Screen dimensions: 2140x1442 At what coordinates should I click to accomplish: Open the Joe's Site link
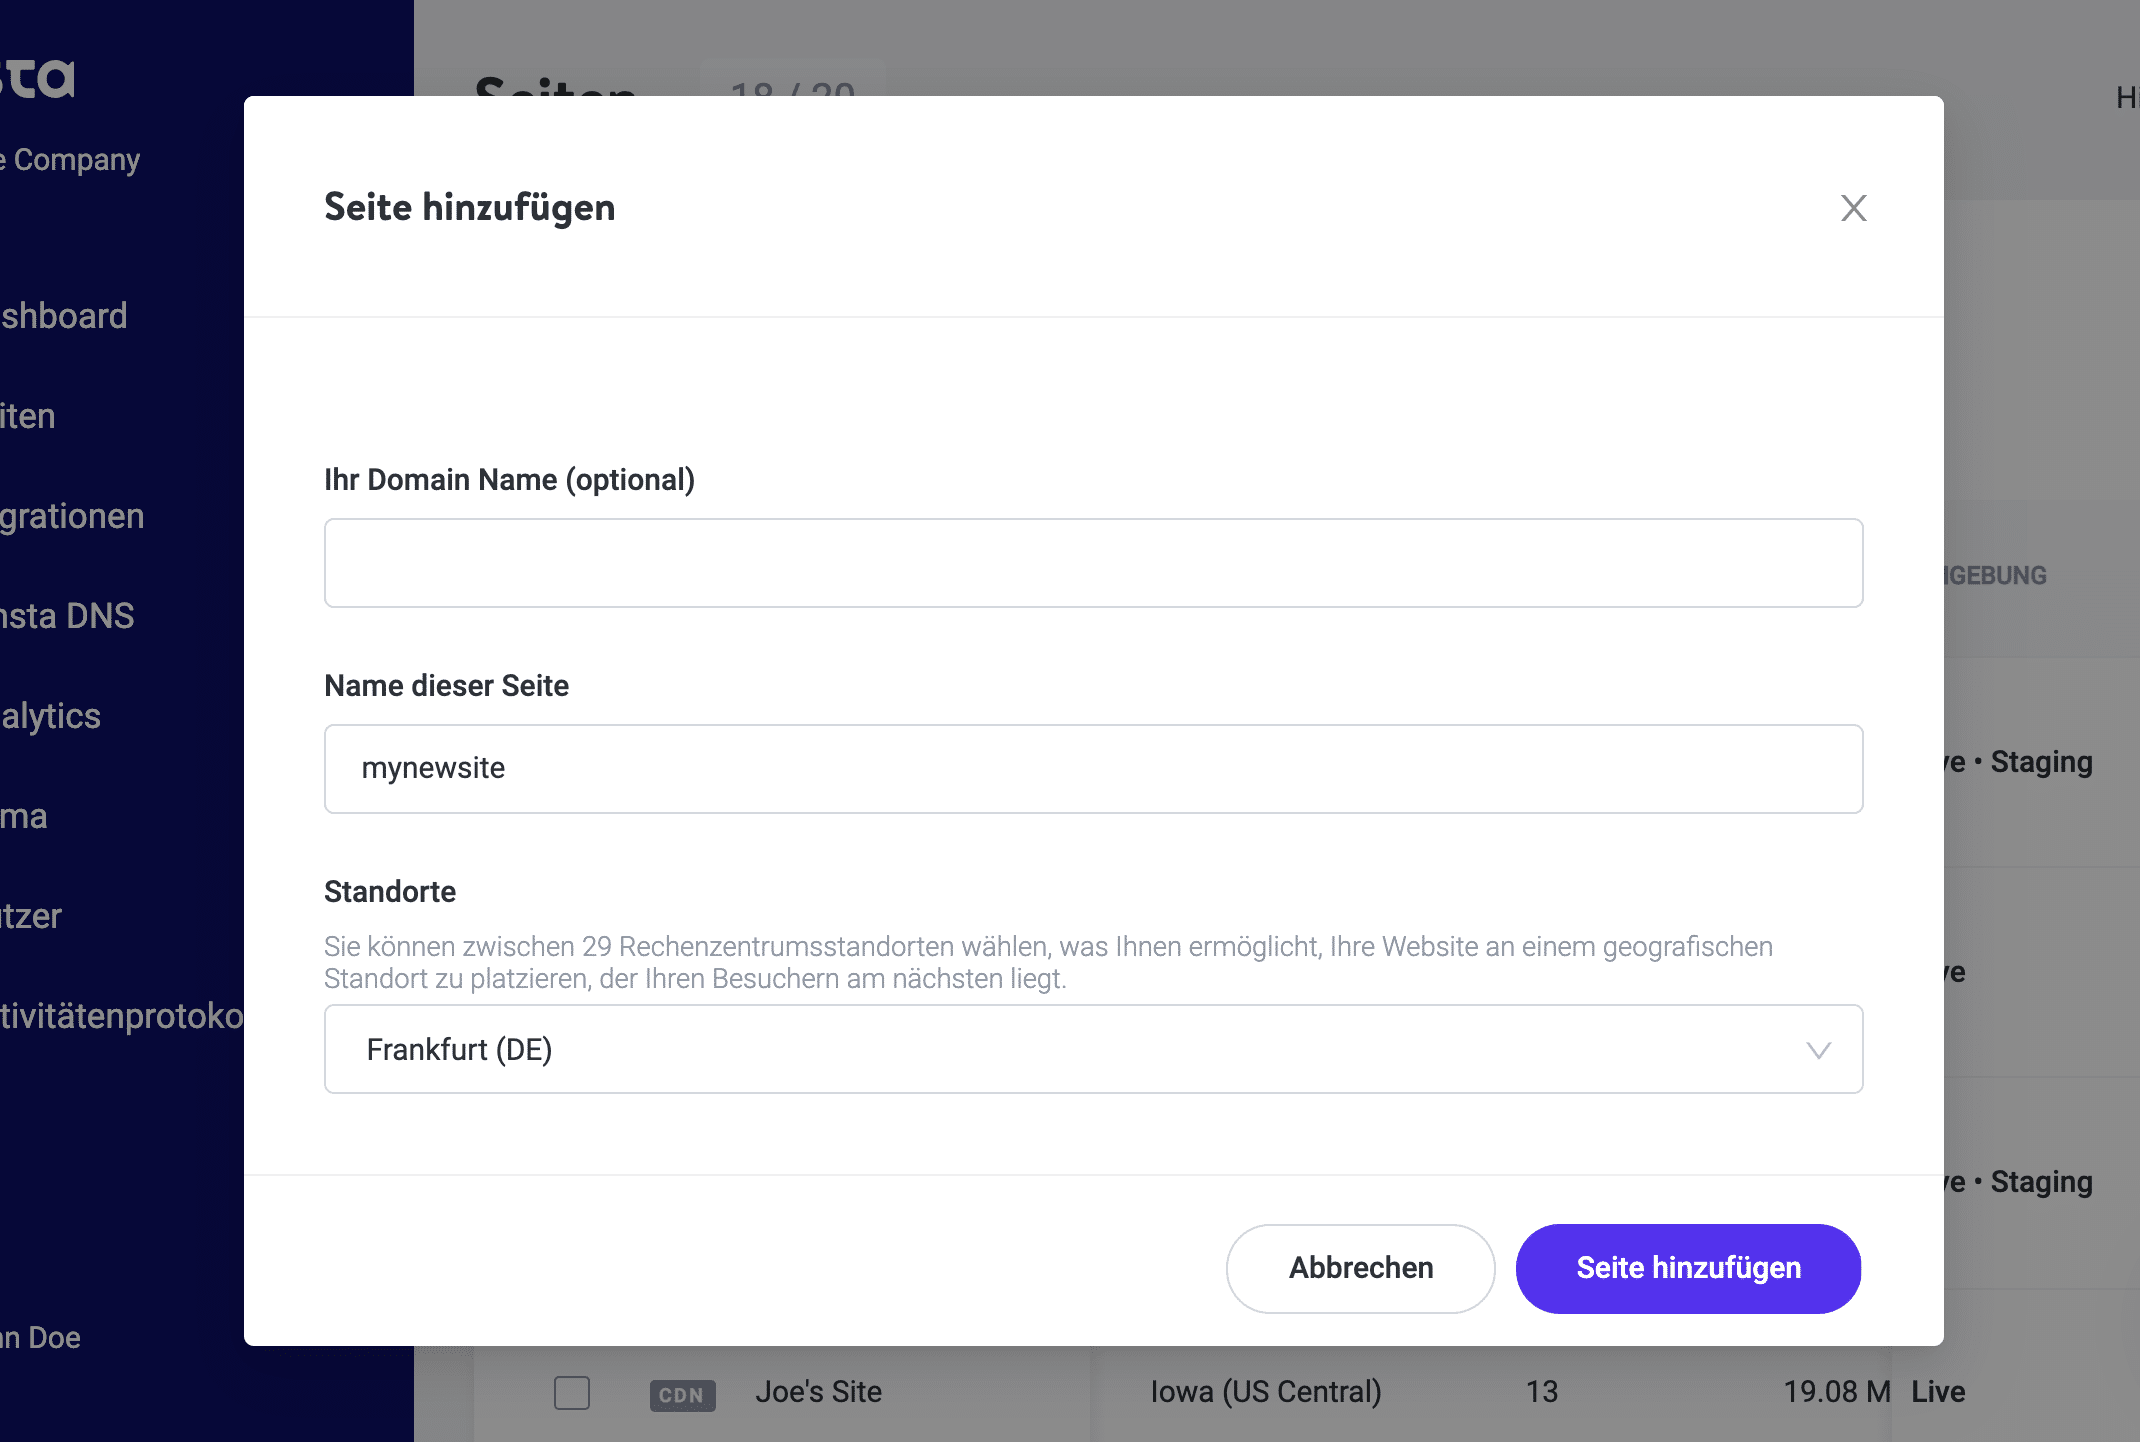click(x=819, y=1392)
